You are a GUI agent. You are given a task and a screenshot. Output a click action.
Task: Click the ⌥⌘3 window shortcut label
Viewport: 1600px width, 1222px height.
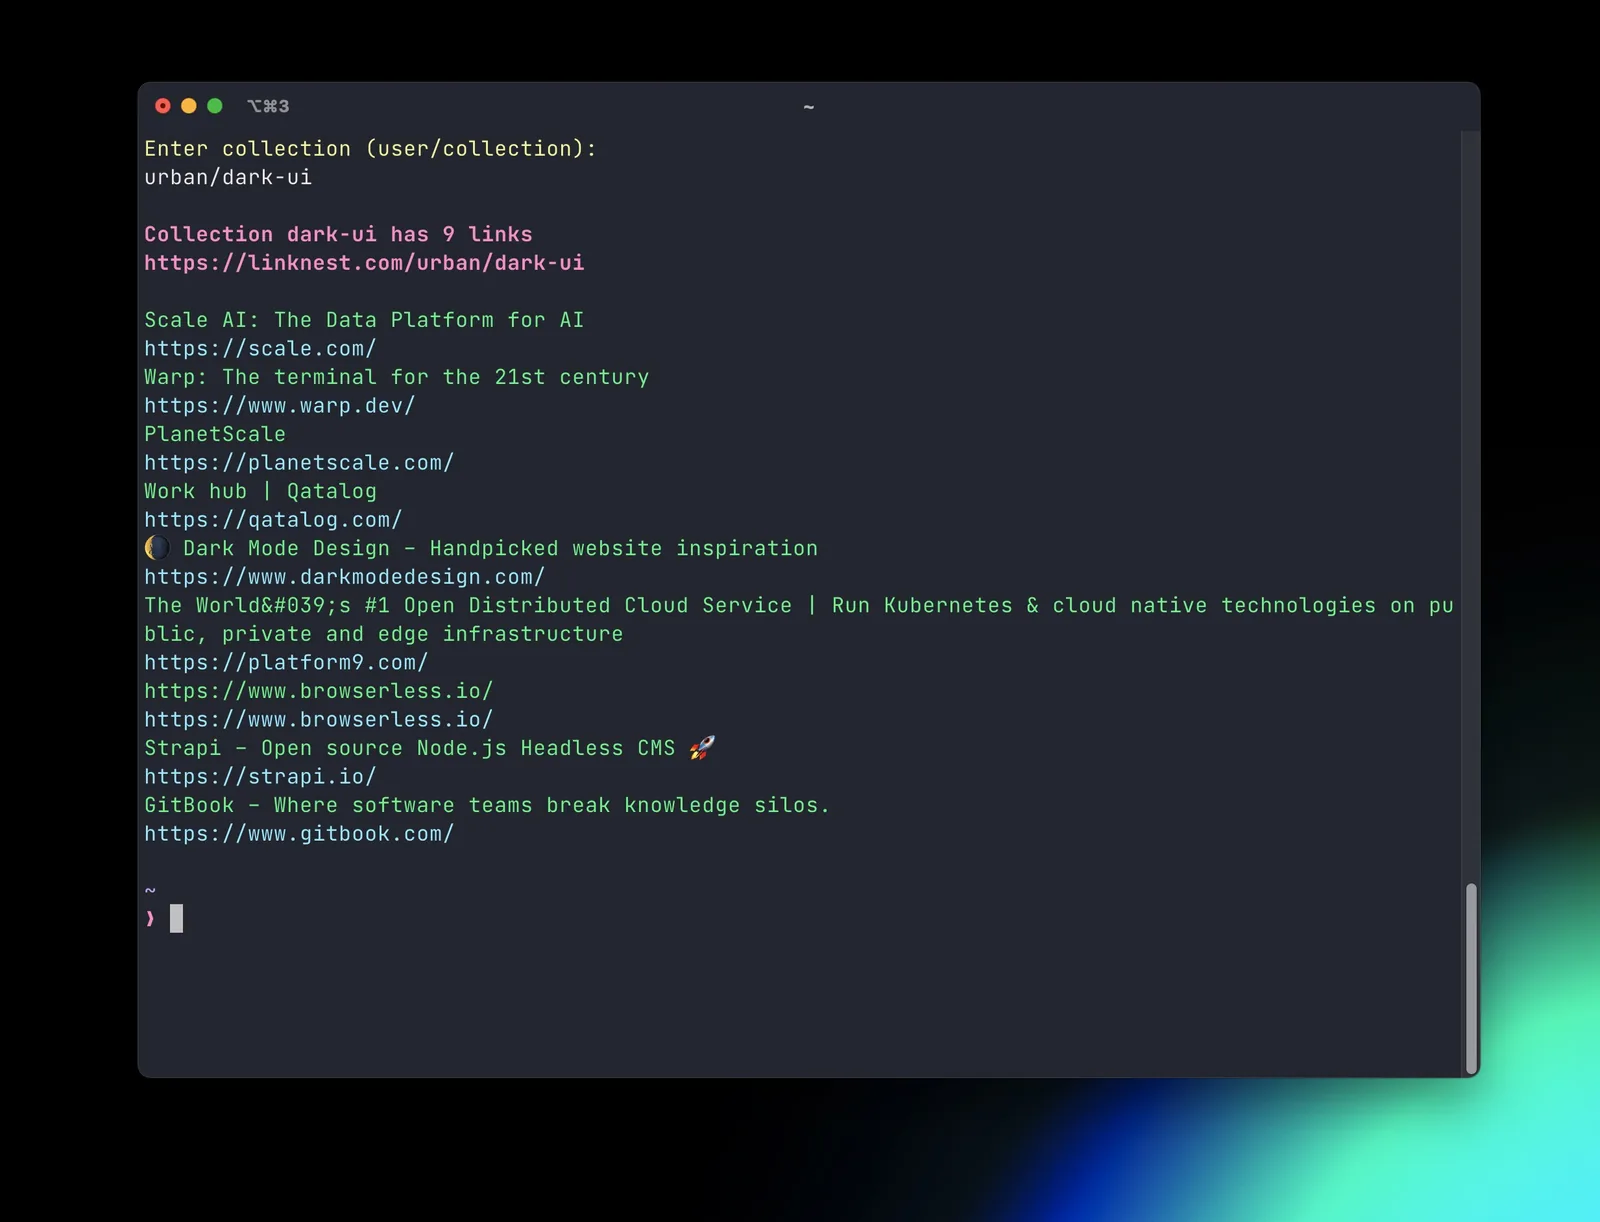[268, 106]
